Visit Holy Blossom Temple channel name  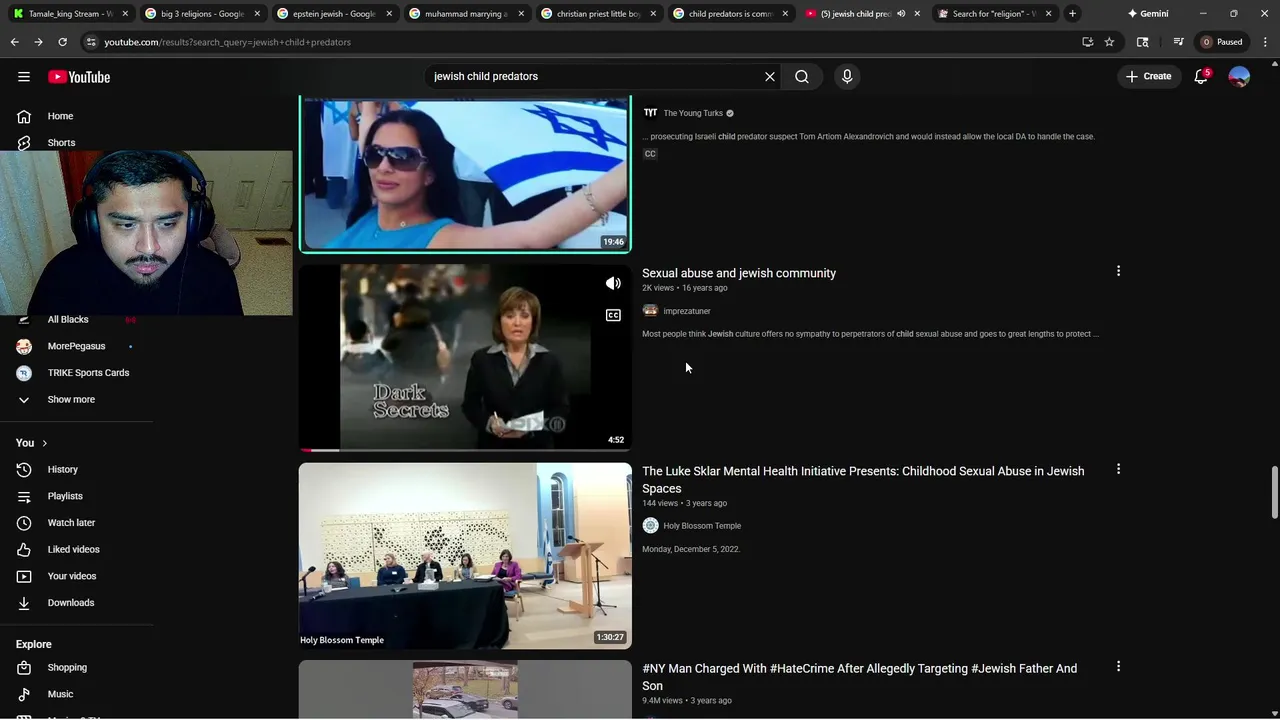click(702, 526)
